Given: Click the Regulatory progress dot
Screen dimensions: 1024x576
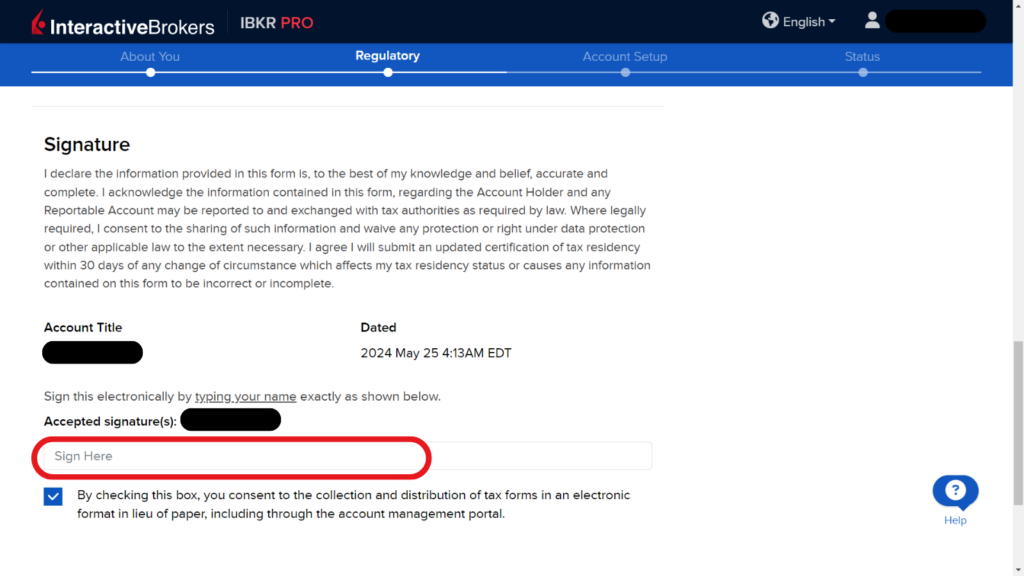Looking at the screenshot, I should pyautogui.click(x=388, y=72).
